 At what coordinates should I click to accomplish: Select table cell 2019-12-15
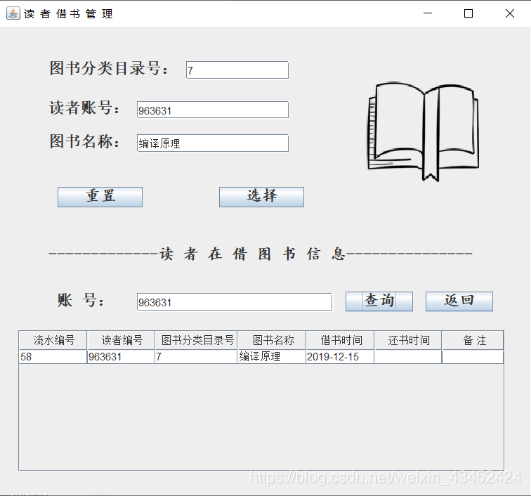[340, 357]
